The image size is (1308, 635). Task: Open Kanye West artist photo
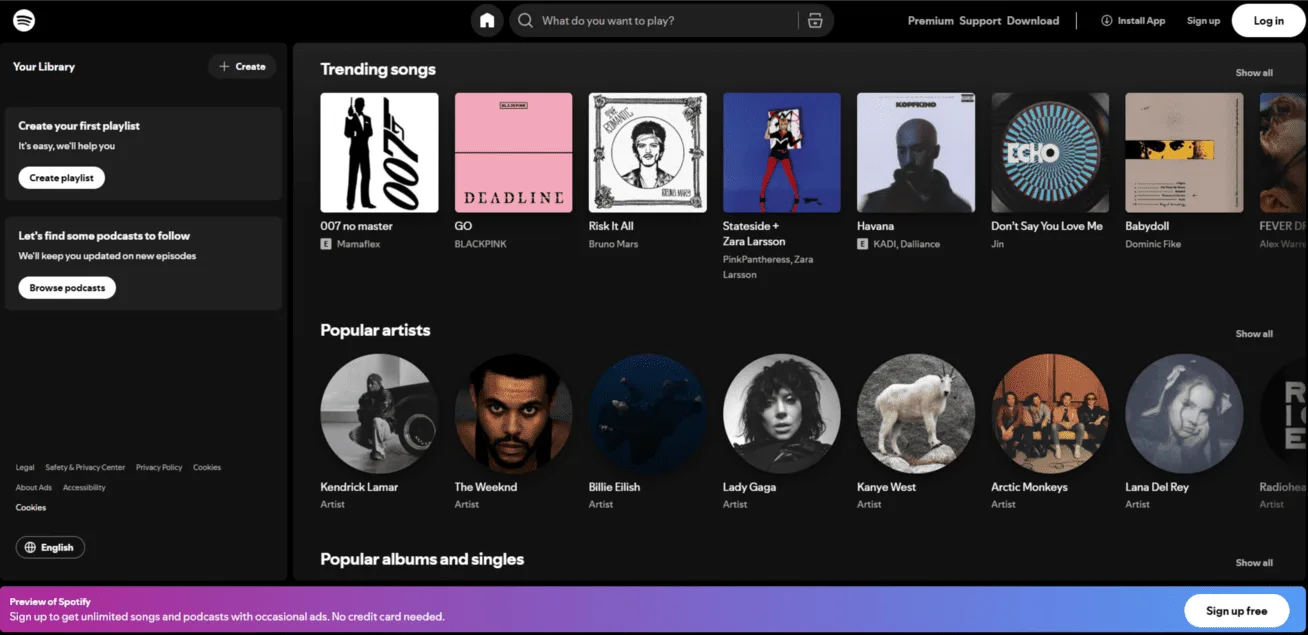[x=916, y=413]
